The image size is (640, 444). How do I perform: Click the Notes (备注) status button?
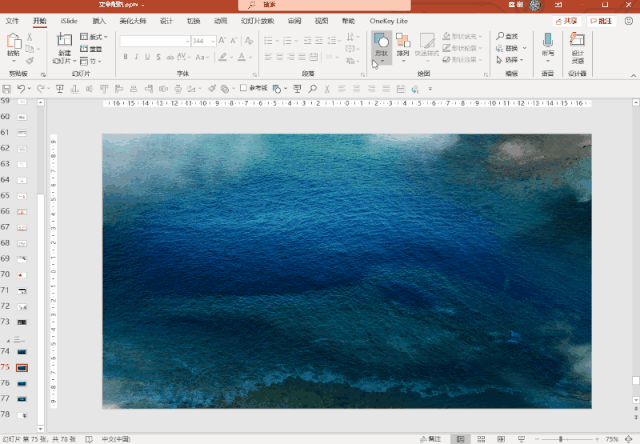(431, 439)
